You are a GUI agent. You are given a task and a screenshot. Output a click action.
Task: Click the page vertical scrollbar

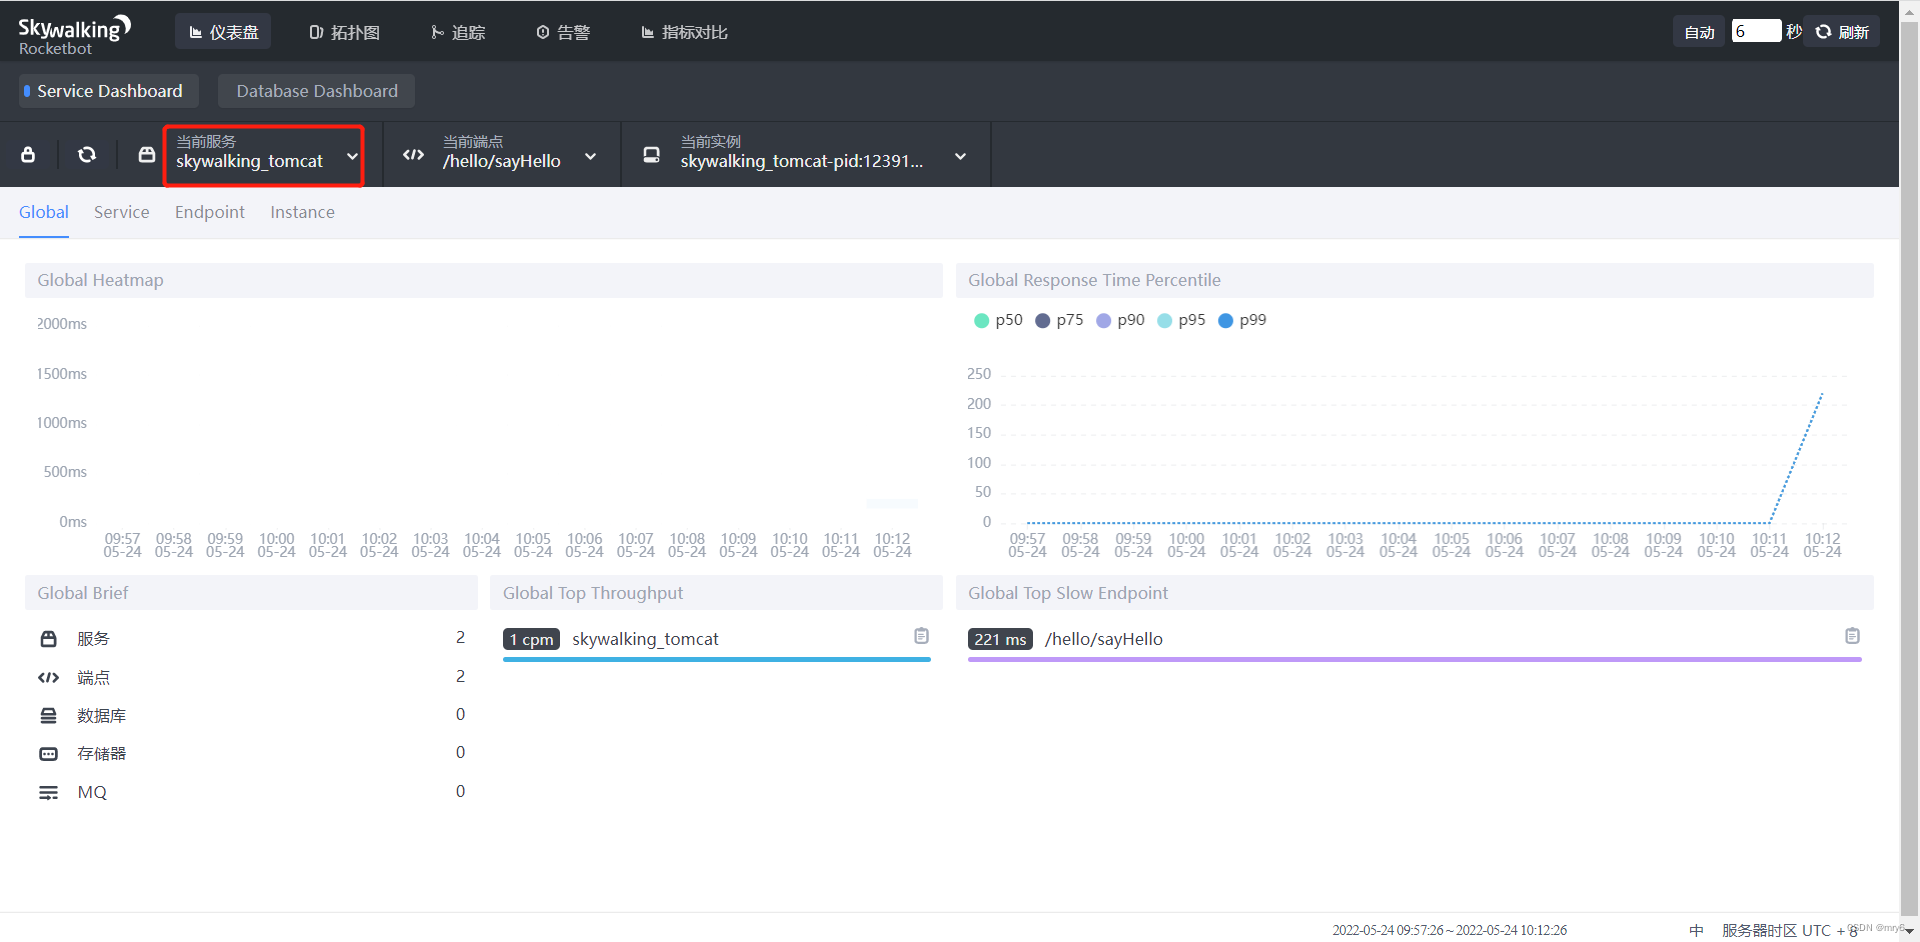[1909, 470]
